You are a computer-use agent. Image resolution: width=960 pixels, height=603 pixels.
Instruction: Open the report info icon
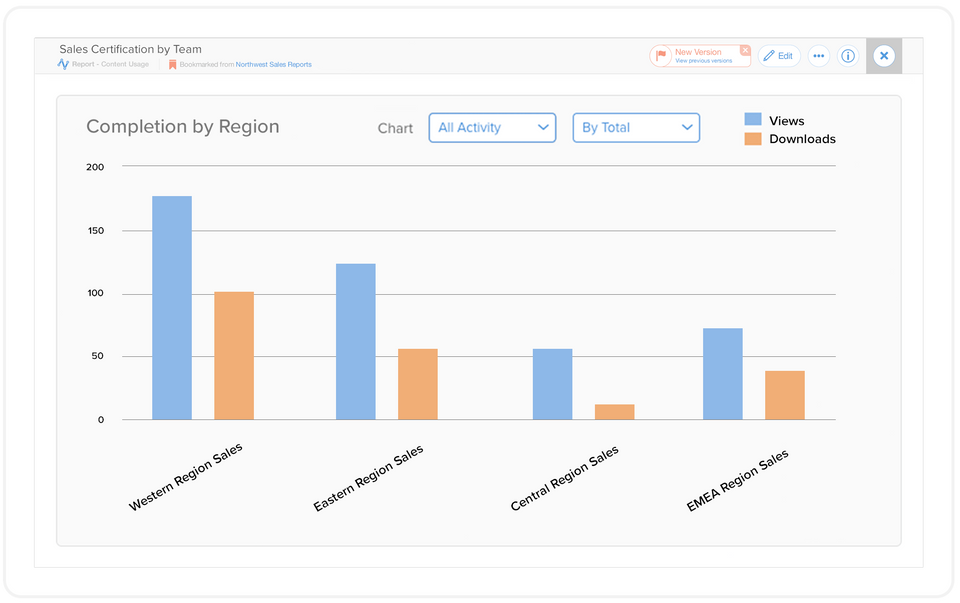coord(848,56)
